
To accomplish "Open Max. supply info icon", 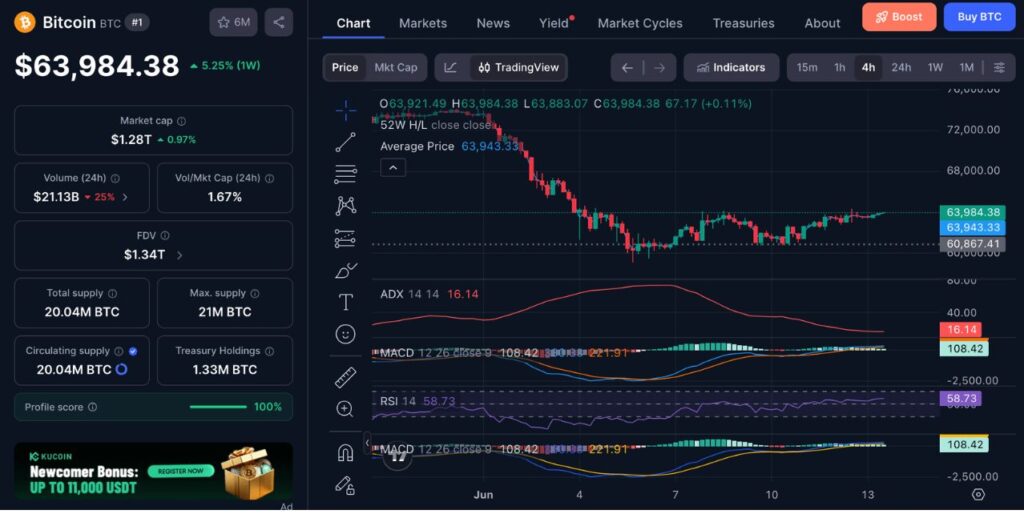I will 255,294.
